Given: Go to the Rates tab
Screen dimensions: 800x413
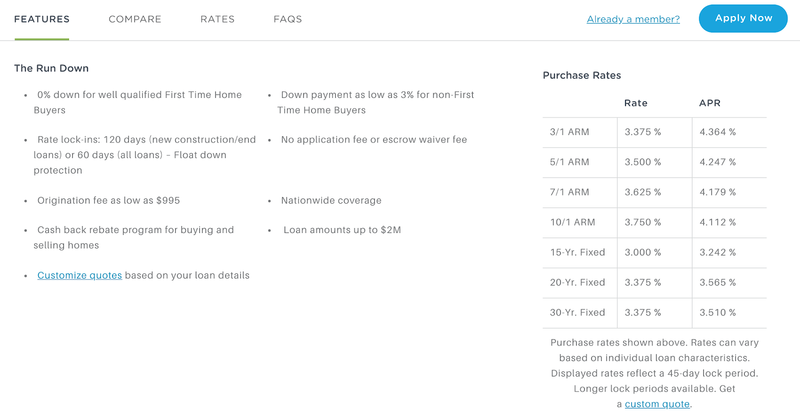Looking at the screenshot, I should click(x=217, y=19).
